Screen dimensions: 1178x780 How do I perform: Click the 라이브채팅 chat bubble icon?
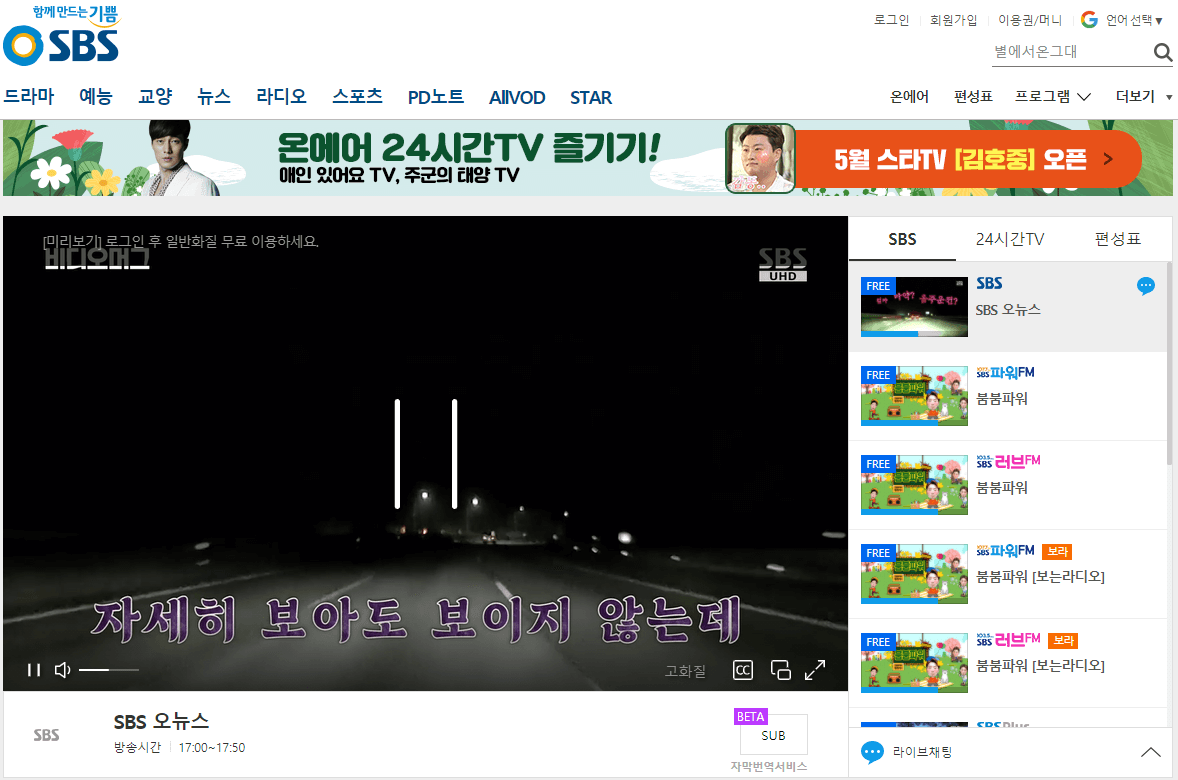(872, 752)
